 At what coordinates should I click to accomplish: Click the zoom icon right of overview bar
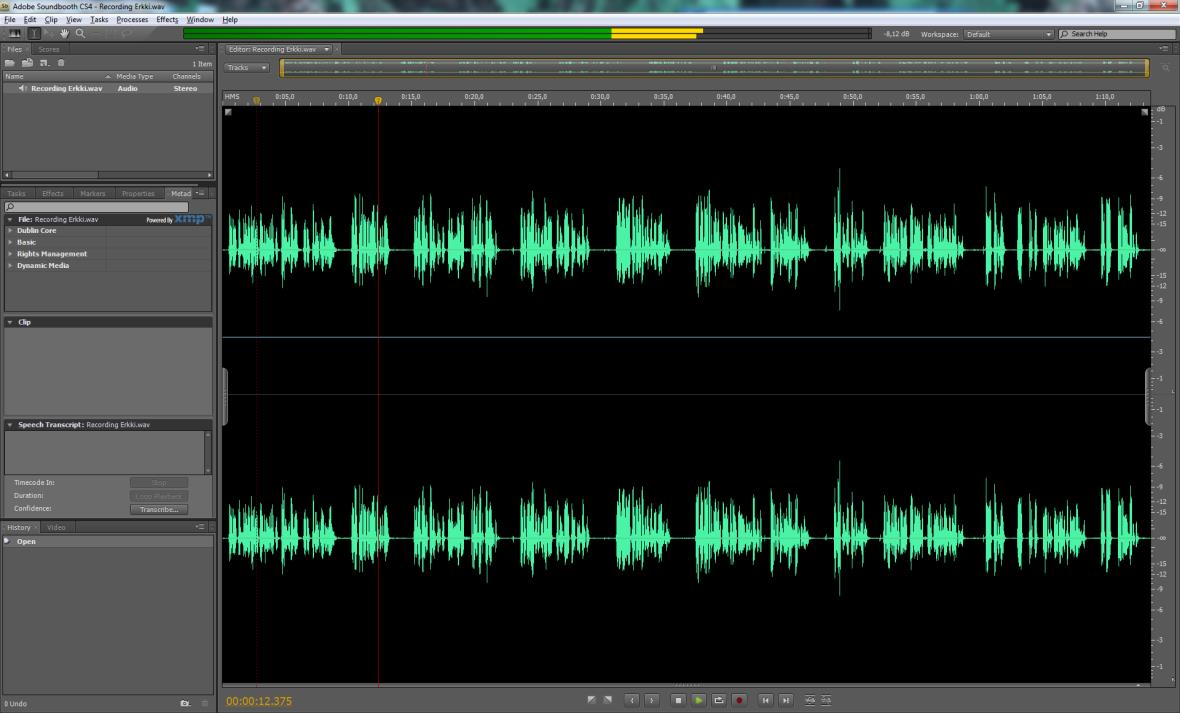point(1166,68)
